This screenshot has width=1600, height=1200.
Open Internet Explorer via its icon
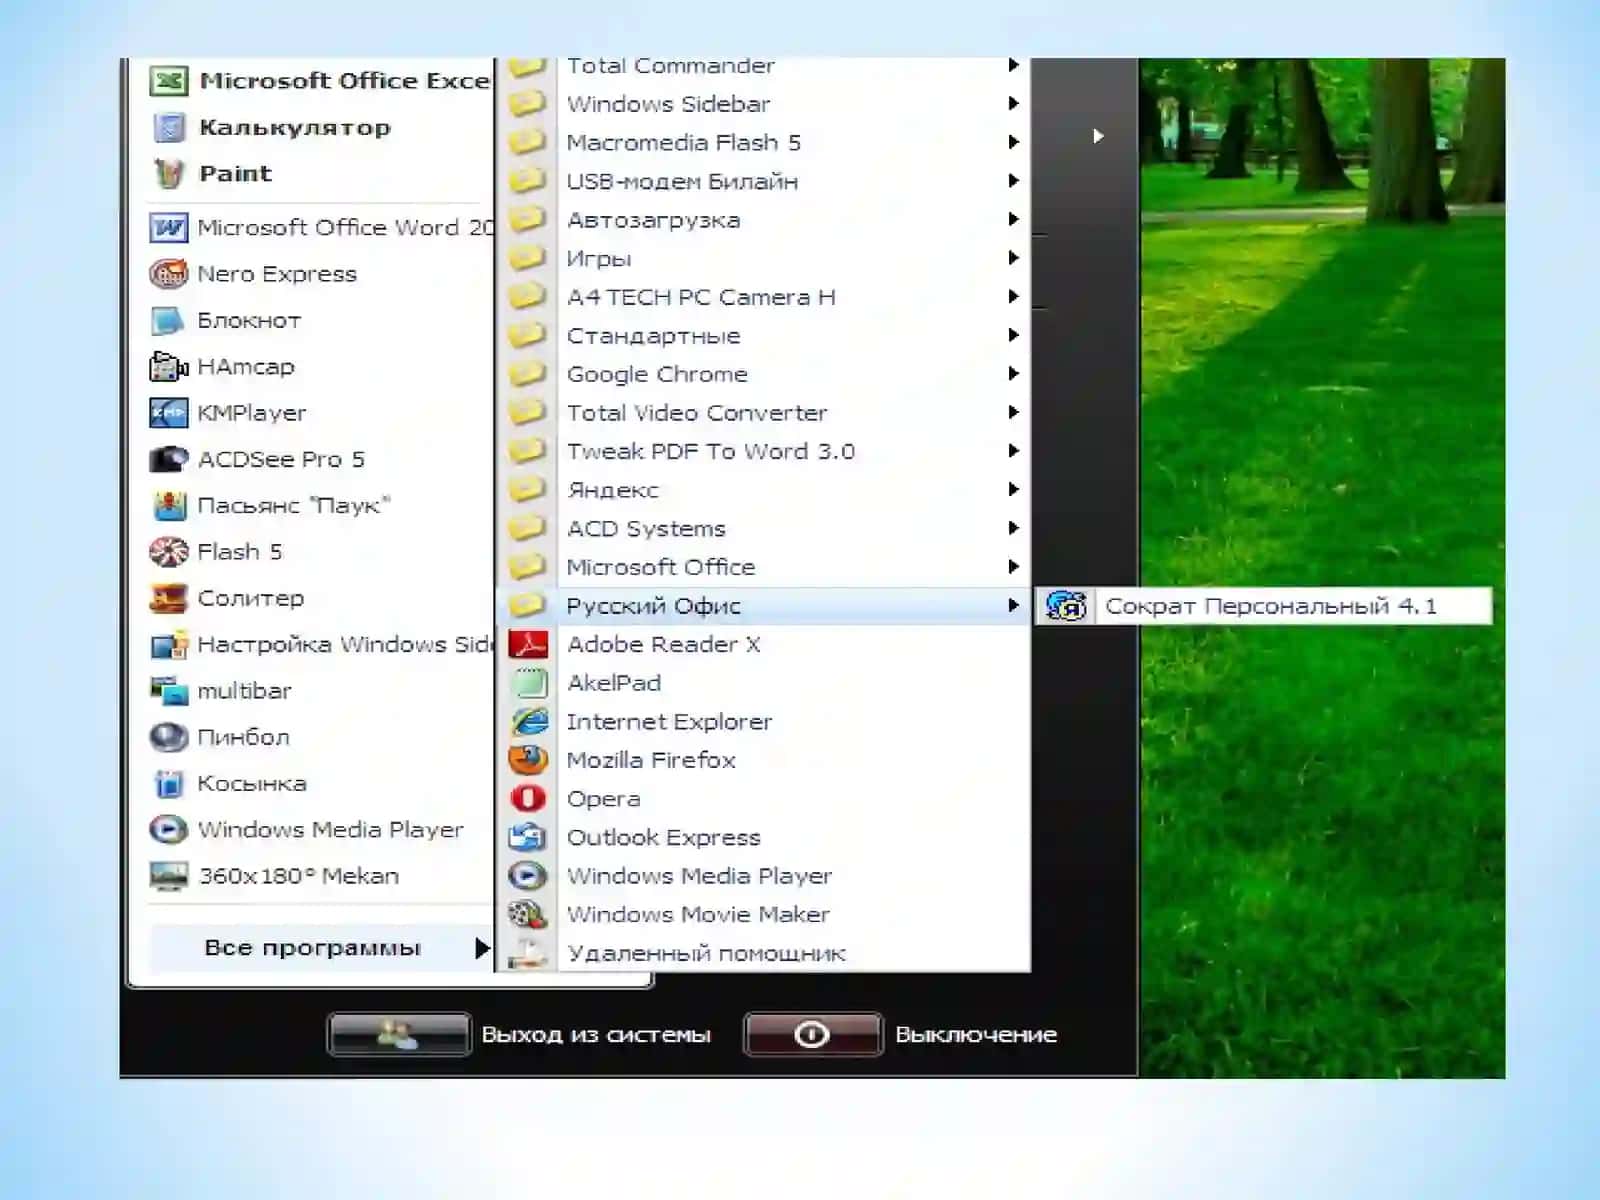click(528, 721)
